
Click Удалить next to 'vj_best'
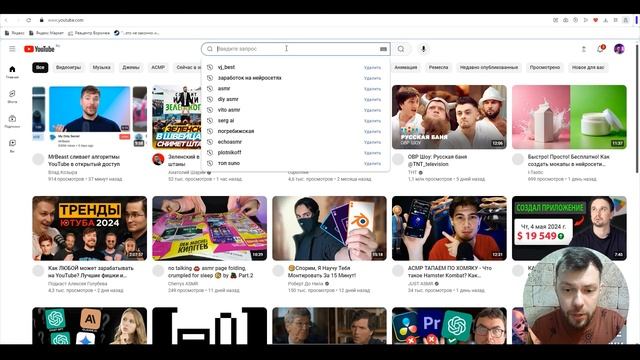[372, 67]
